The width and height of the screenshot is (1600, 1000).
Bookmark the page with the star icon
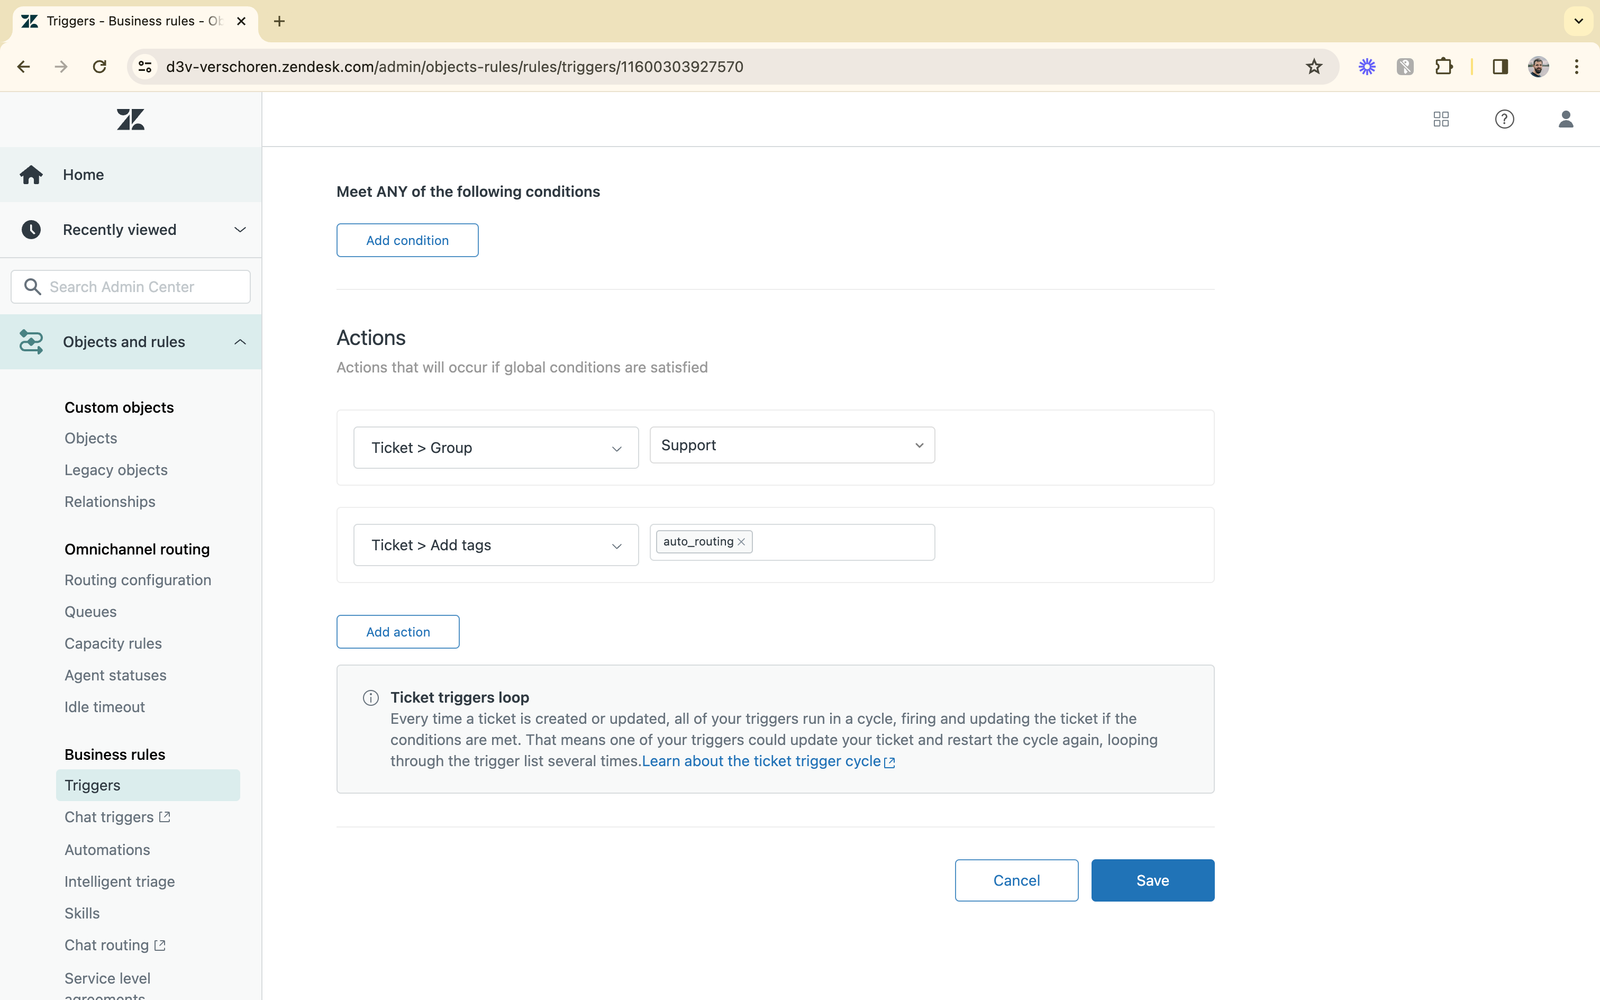click(1314, 66)
